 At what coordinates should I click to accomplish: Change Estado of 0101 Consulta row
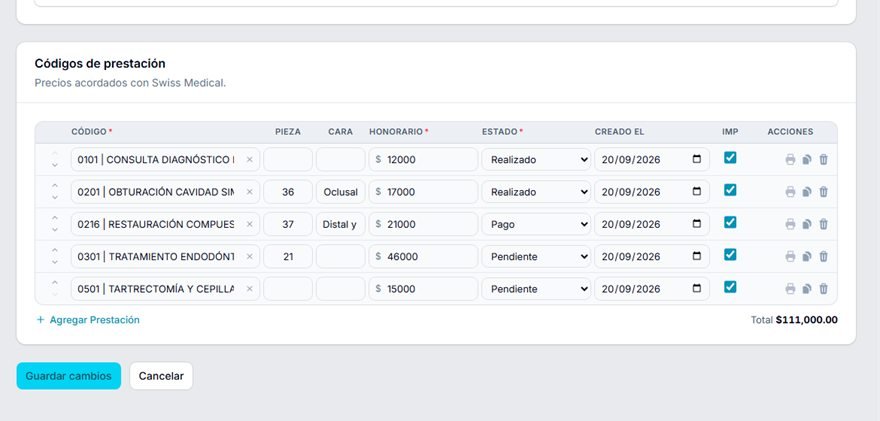coord(536,159)
